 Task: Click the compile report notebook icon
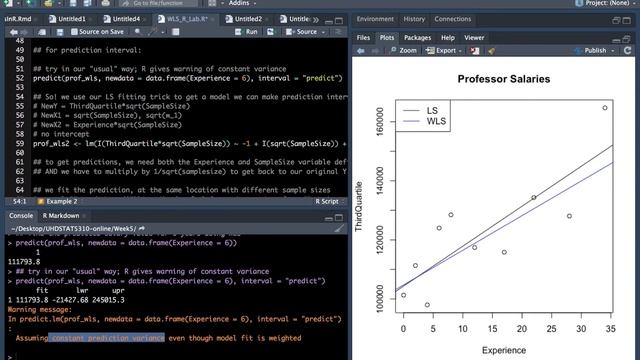(x=176, y=32)
